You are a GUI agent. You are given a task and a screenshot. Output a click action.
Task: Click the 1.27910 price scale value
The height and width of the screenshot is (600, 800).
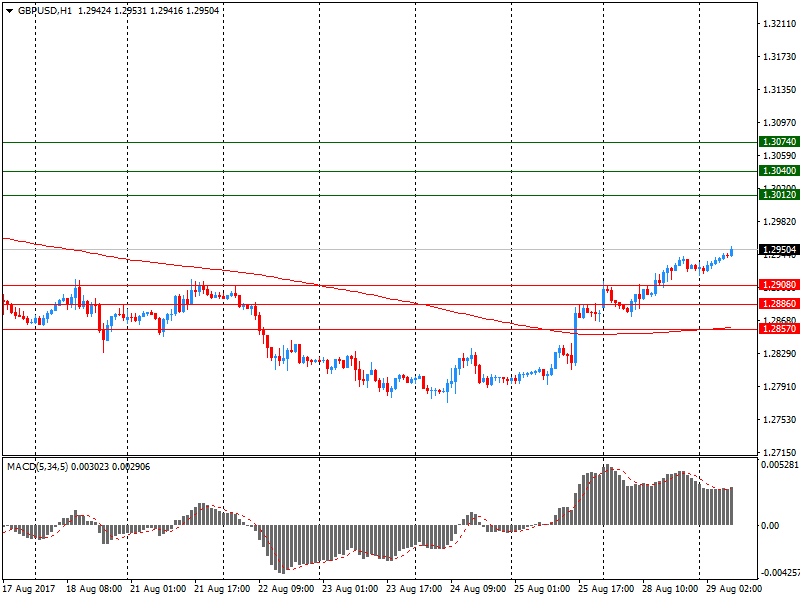(x=779, y=387)
